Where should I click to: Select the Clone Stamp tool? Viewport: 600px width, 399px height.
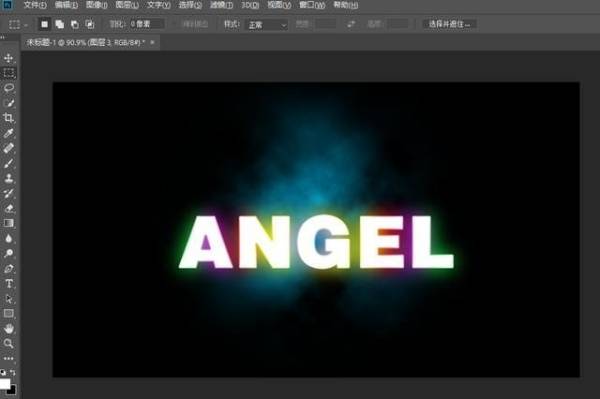tap(8, 178)
